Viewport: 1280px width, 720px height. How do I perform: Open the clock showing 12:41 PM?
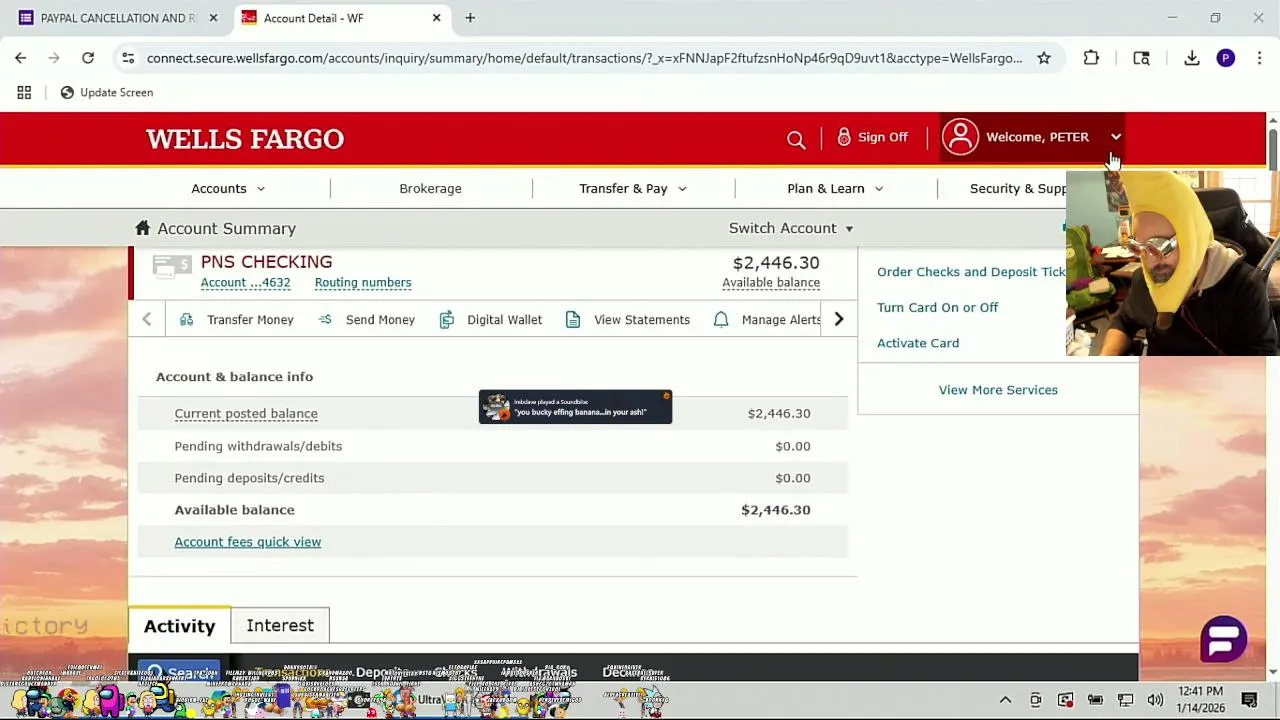tap(1200, 699)
